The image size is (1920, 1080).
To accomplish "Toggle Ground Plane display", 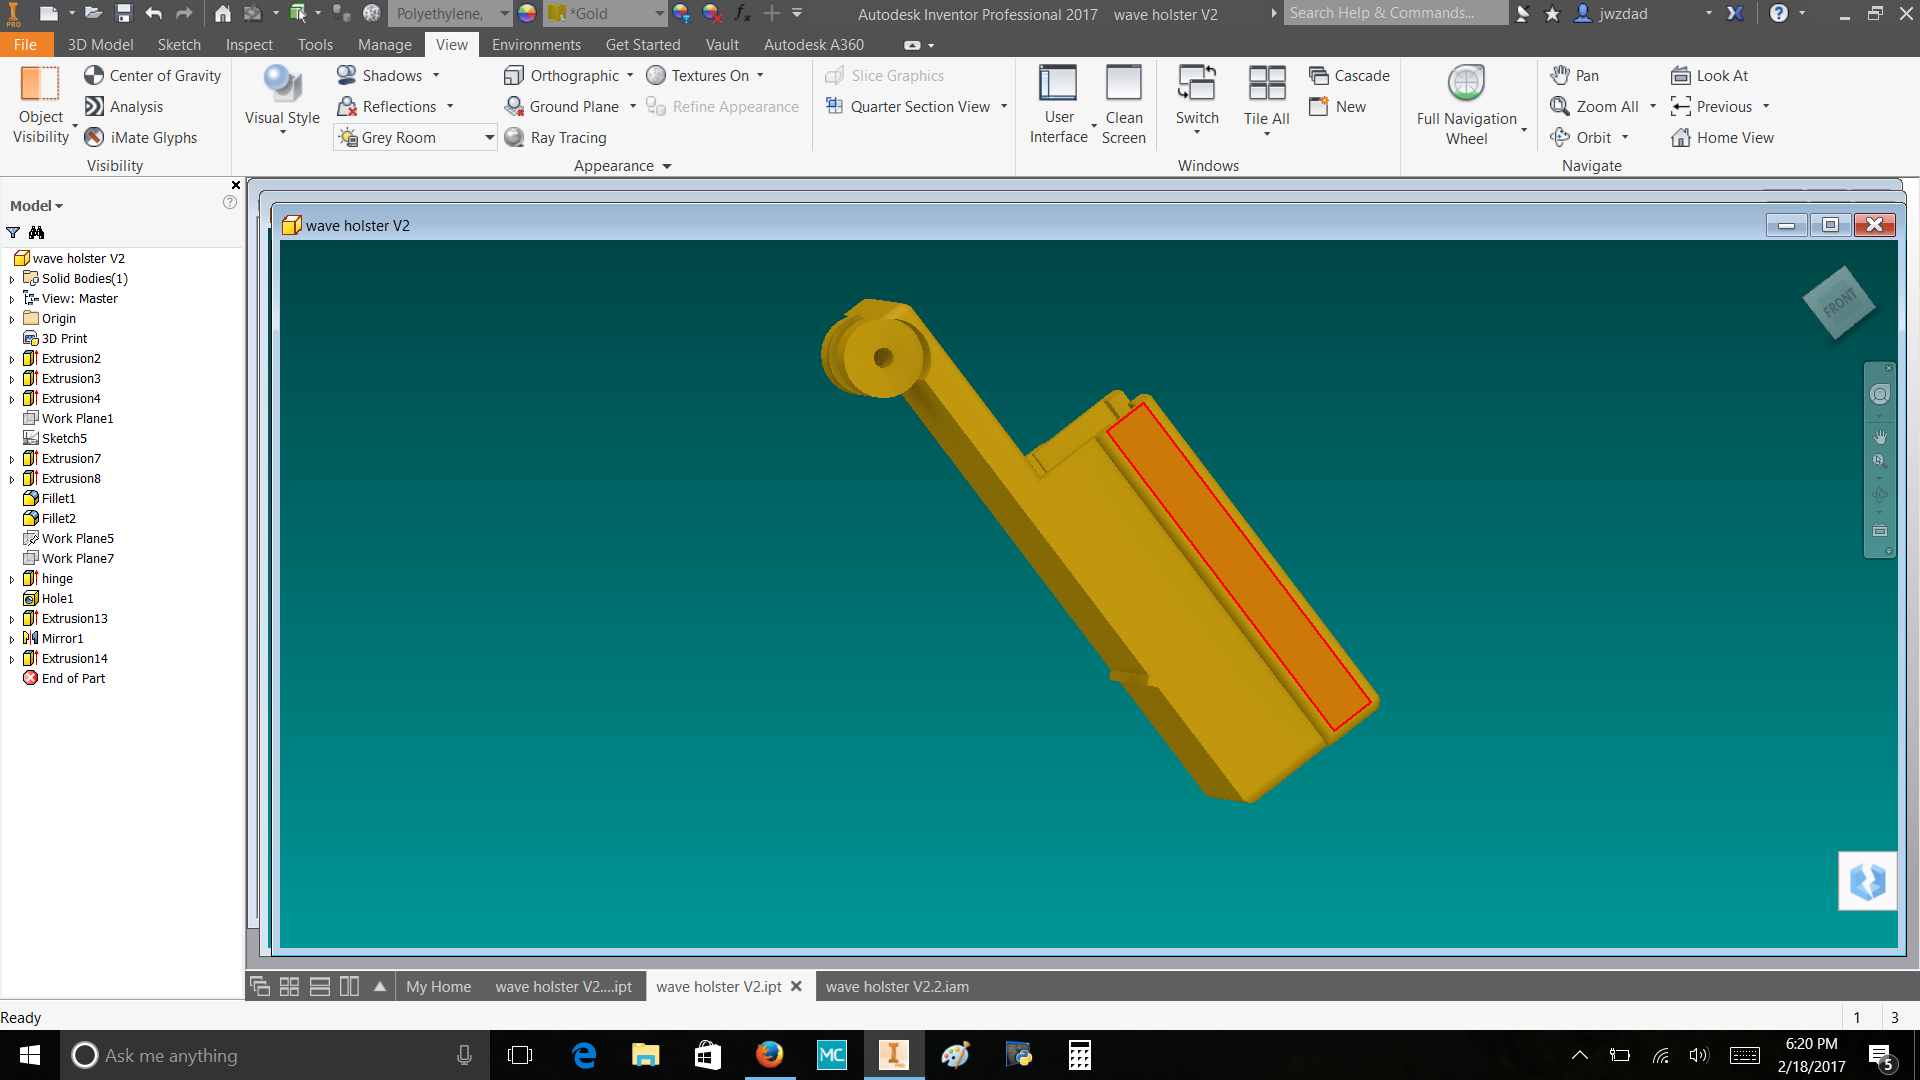I will (x=561, y=107).
